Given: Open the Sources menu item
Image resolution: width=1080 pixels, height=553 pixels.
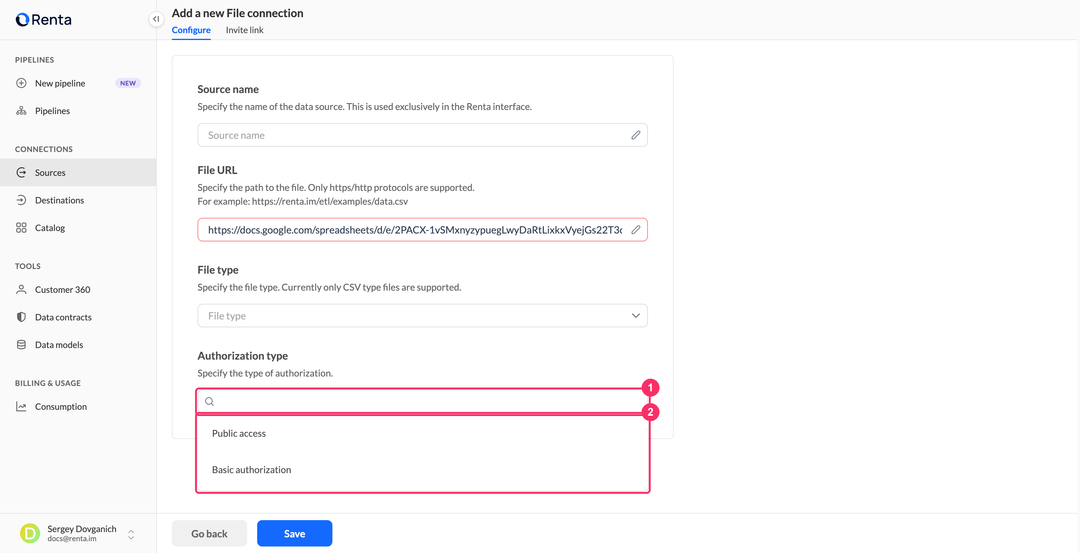Looking at the screenshot, I should pos(78,173).
